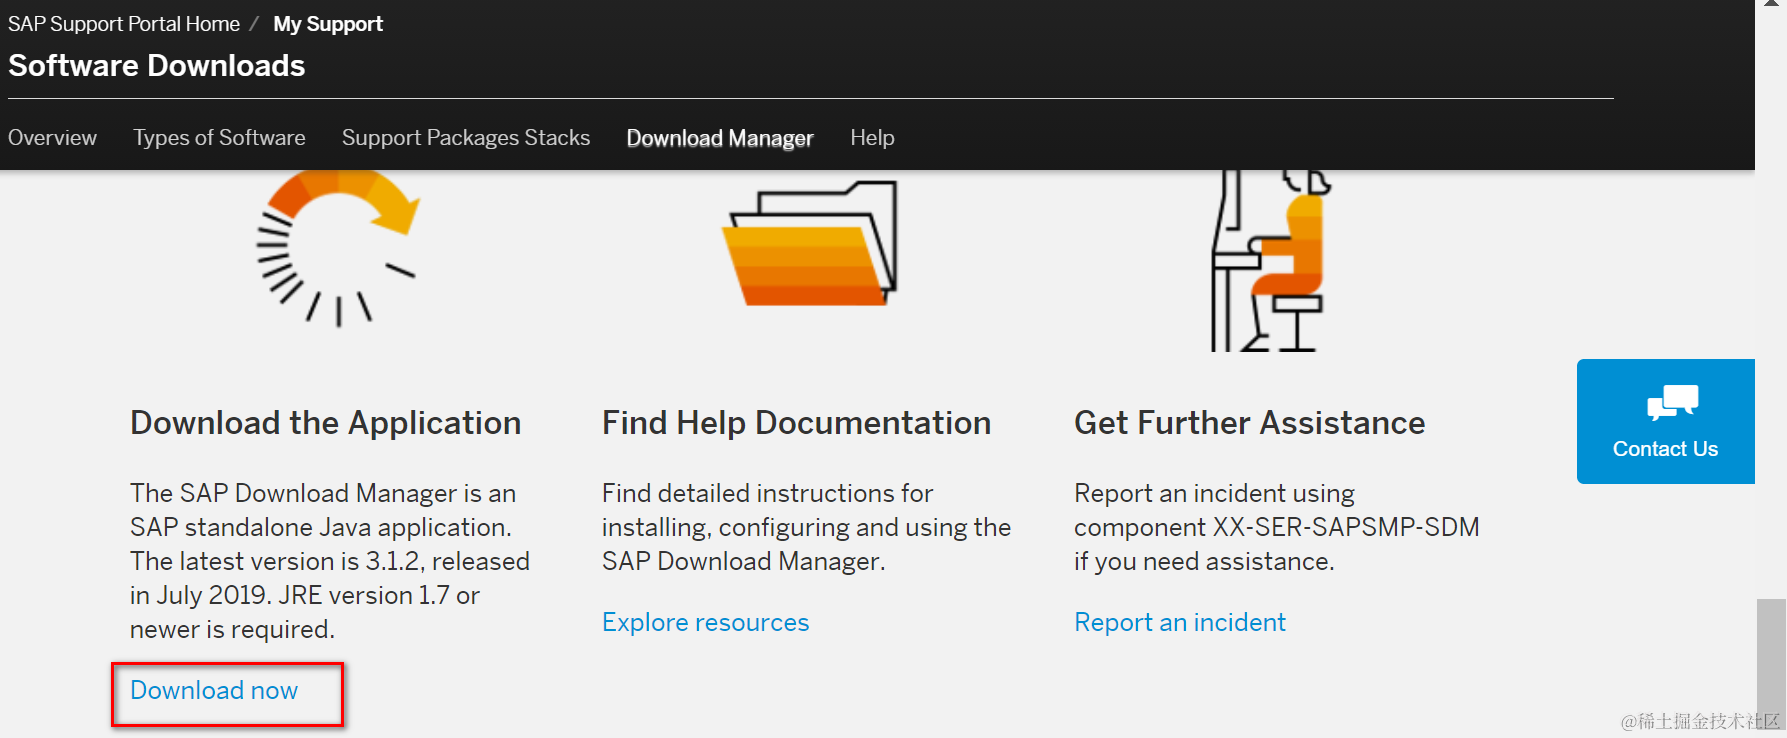Open the Explore resources link

coord(705,622)
